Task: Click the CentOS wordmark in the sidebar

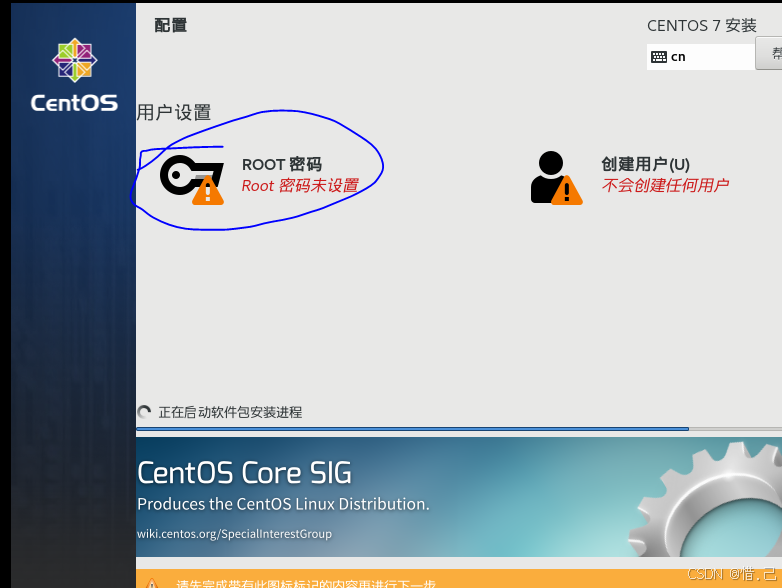Action: [74, 103]
